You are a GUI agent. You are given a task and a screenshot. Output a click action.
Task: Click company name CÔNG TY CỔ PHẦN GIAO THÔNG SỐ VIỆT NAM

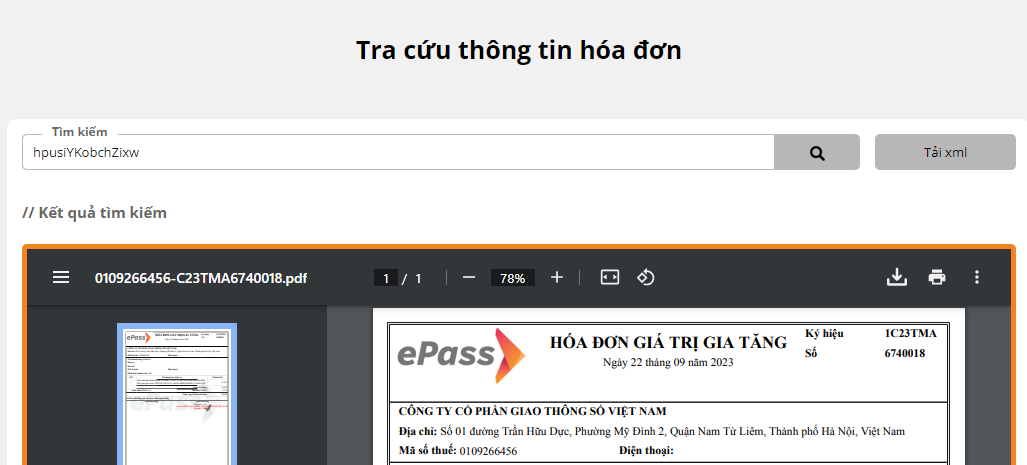532,411
